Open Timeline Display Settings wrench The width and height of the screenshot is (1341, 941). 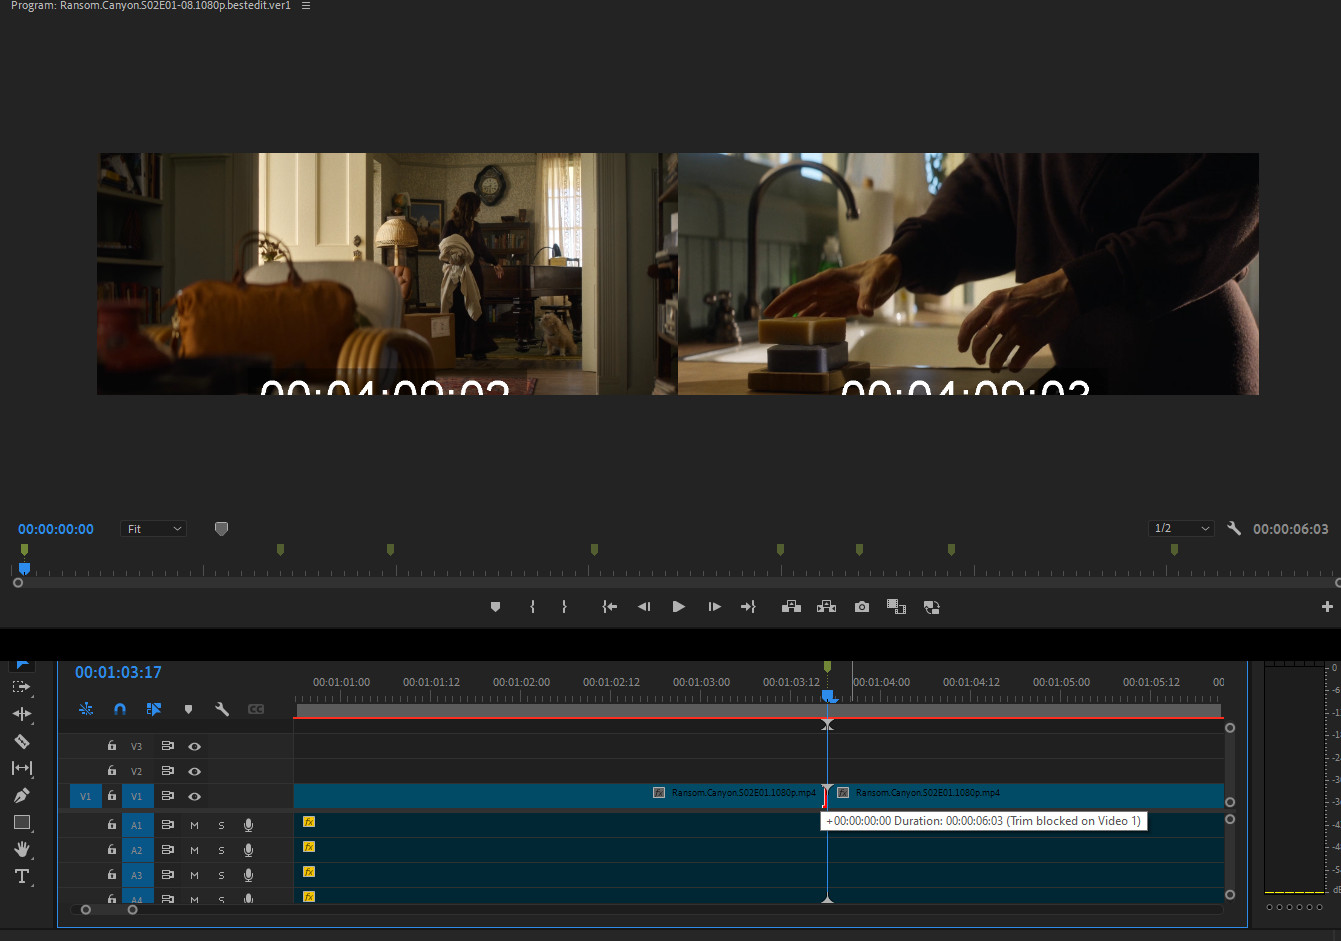pos(222,709)
